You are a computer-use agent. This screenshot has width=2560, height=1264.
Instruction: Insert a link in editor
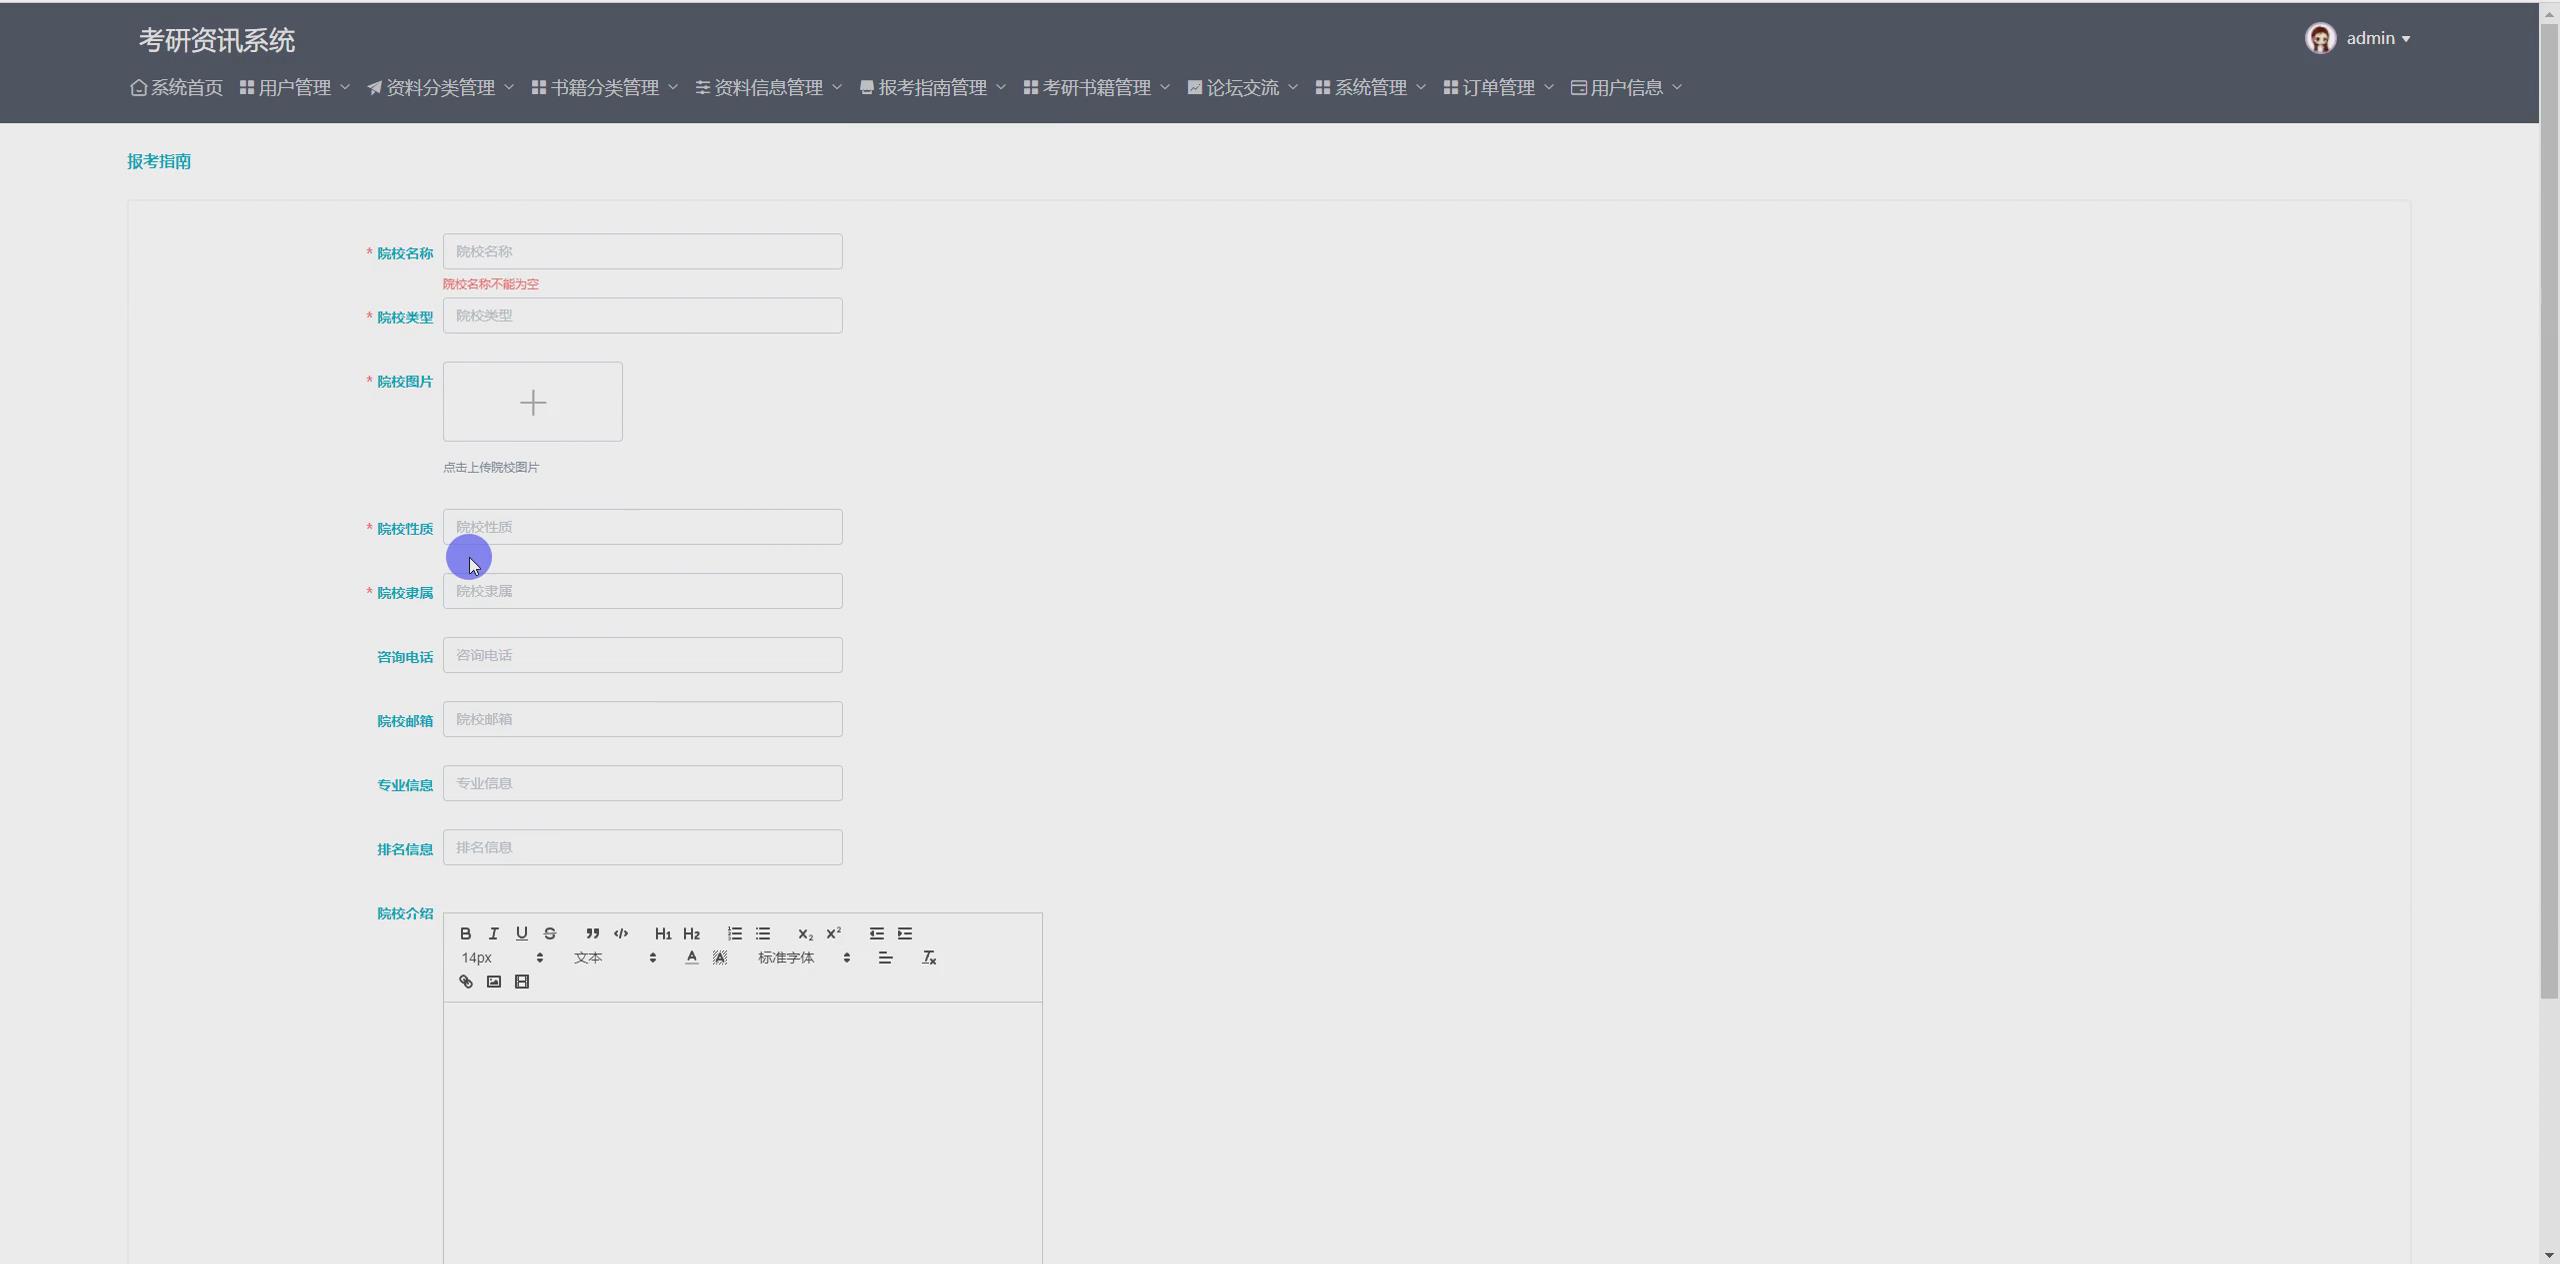[x=465, y=982]
